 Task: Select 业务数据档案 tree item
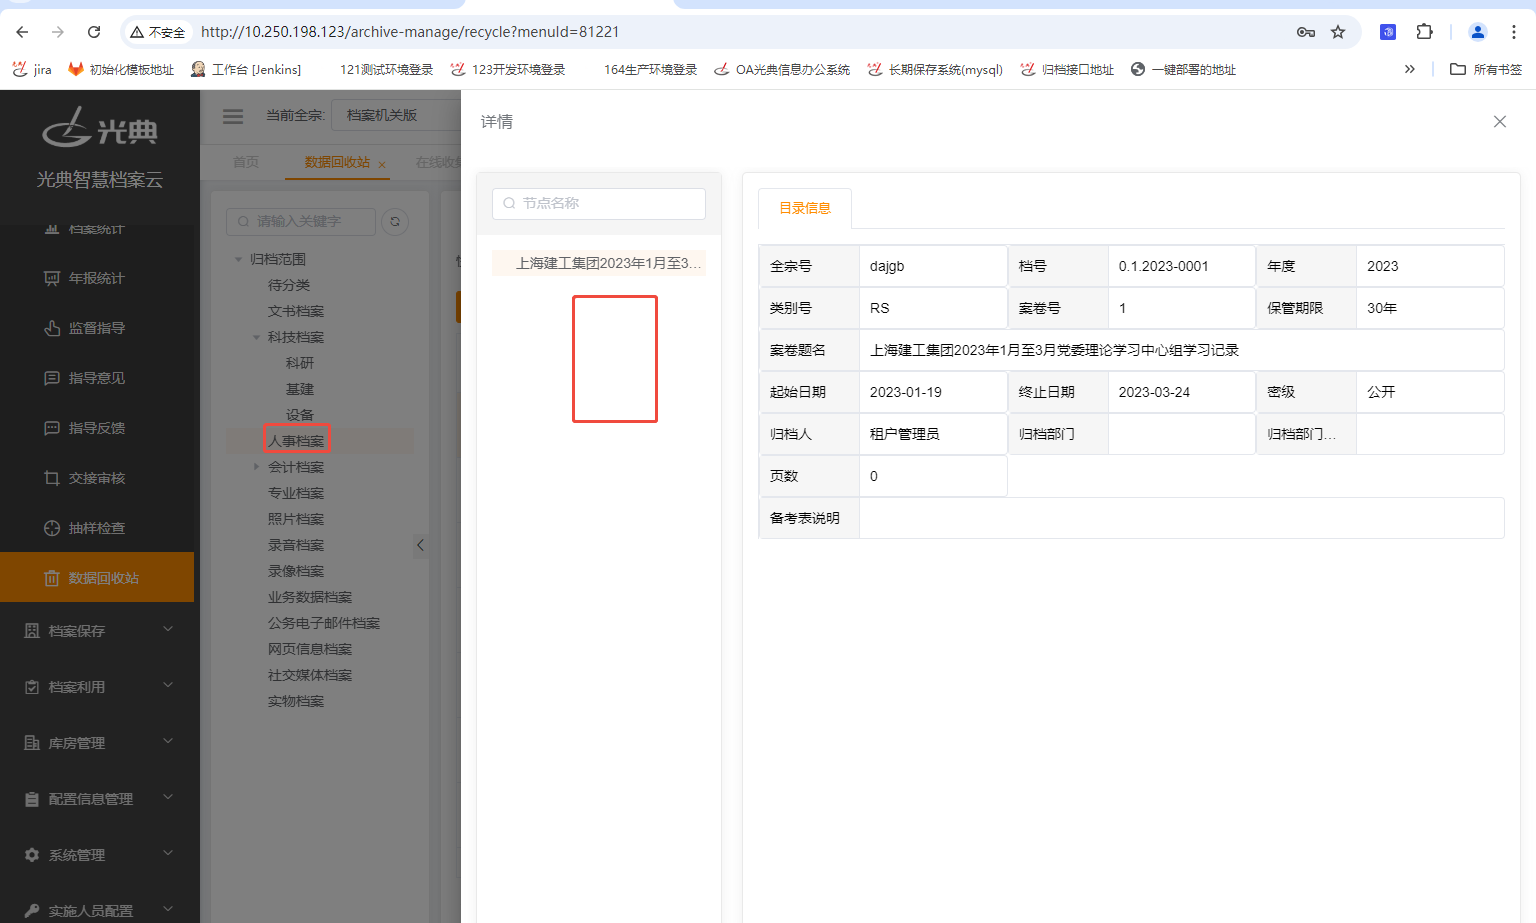tap(310, 597)
